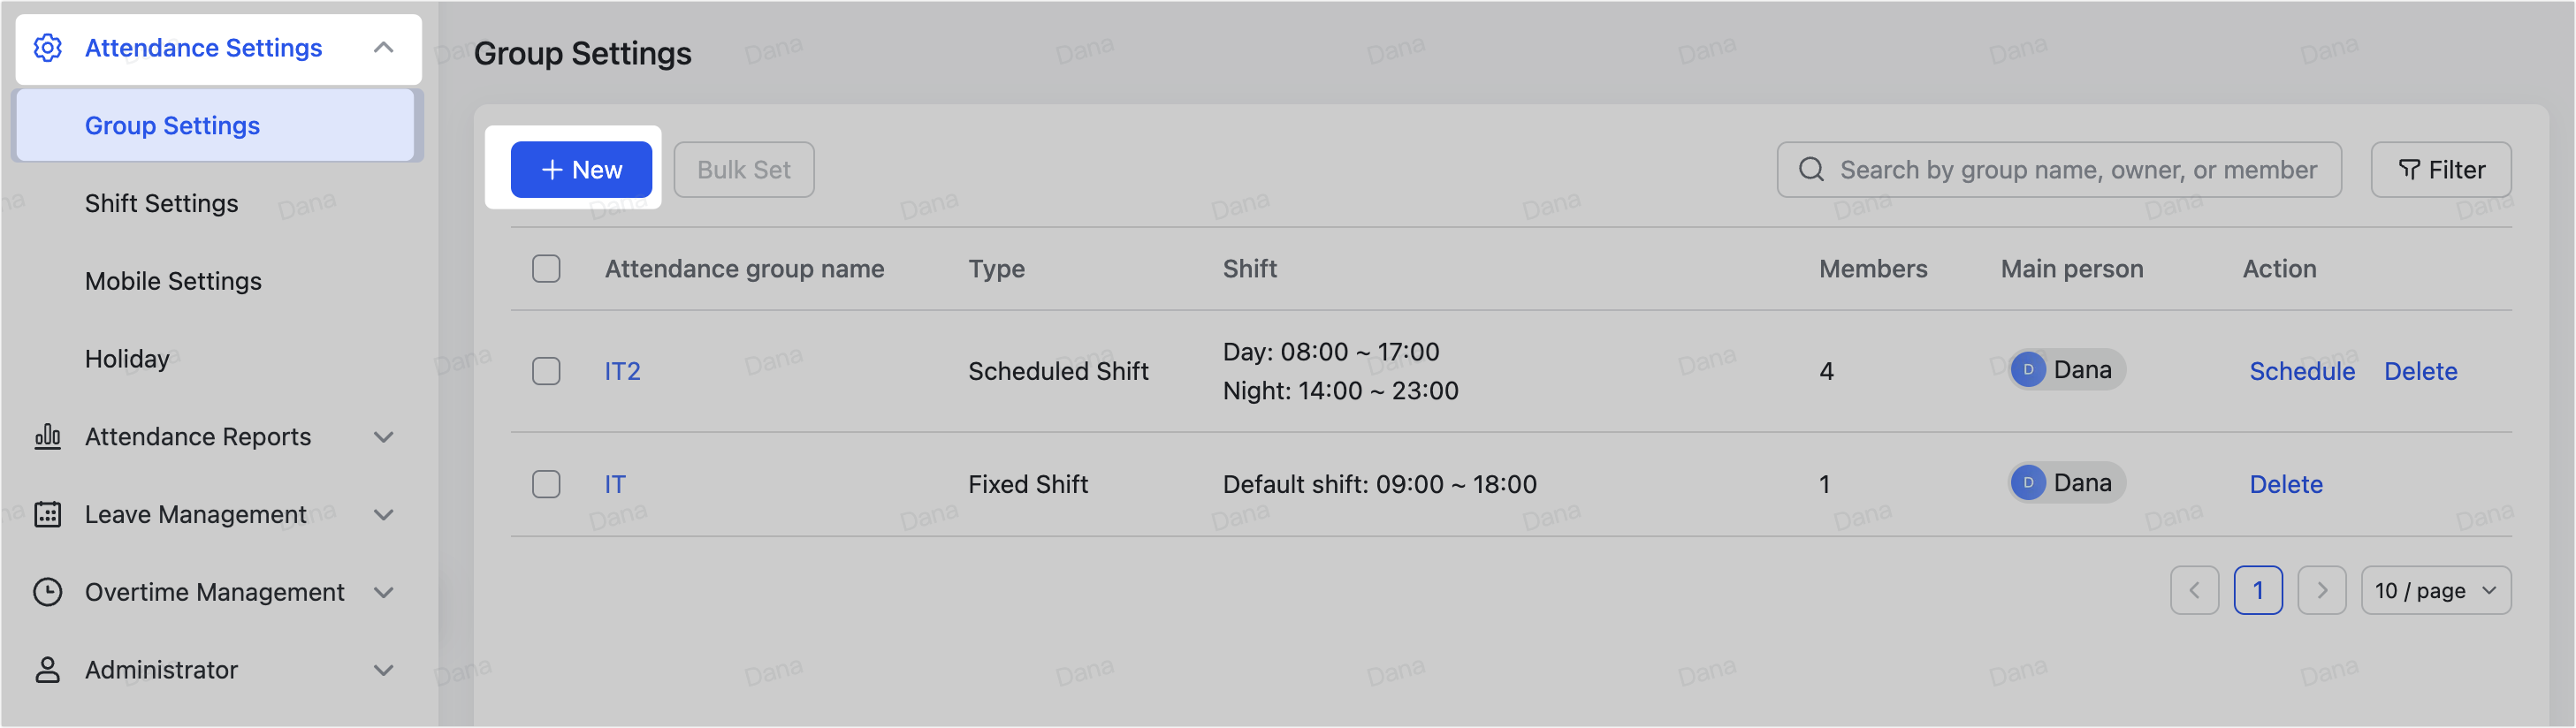
Task: Collapse the Attendance Settings section
Action: pyautogui.click(x=383, y=47)
